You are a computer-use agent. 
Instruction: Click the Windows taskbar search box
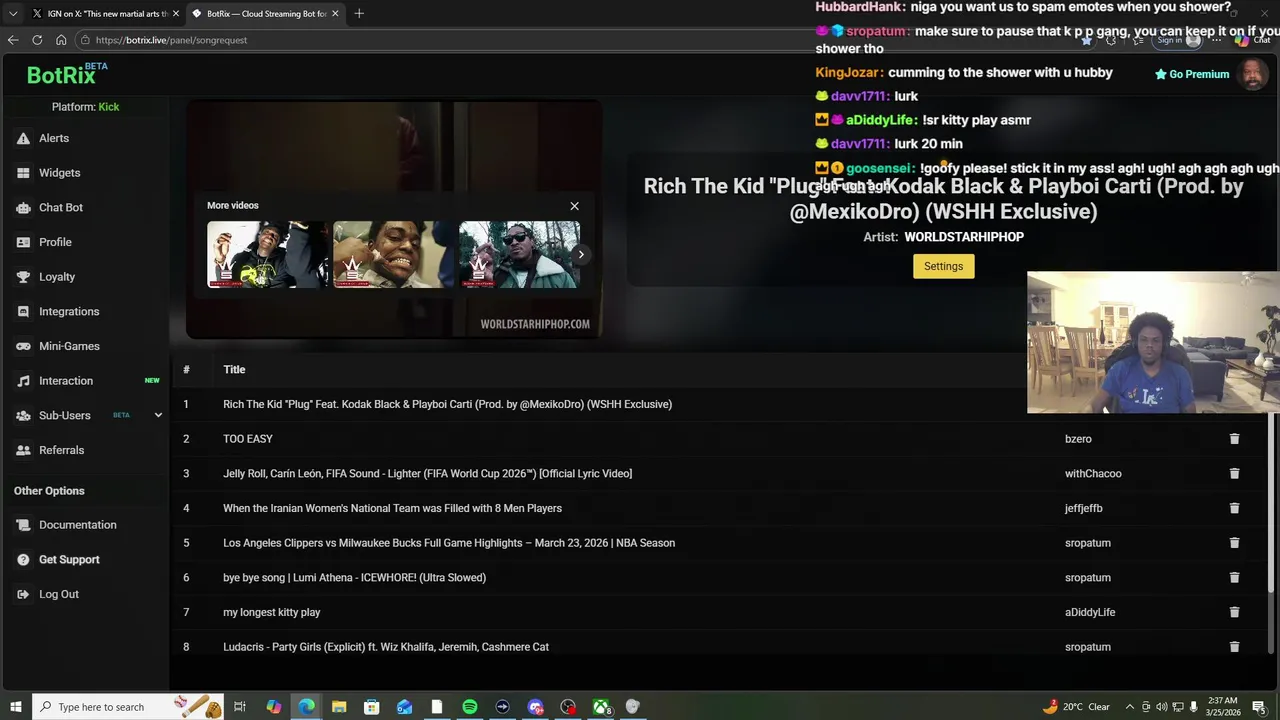coord(128,707)
